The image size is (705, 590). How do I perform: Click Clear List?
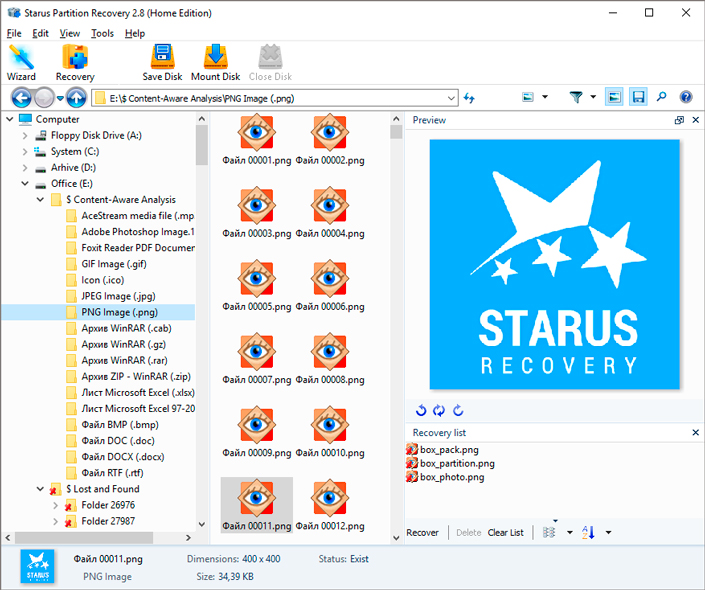click(505, 532)
